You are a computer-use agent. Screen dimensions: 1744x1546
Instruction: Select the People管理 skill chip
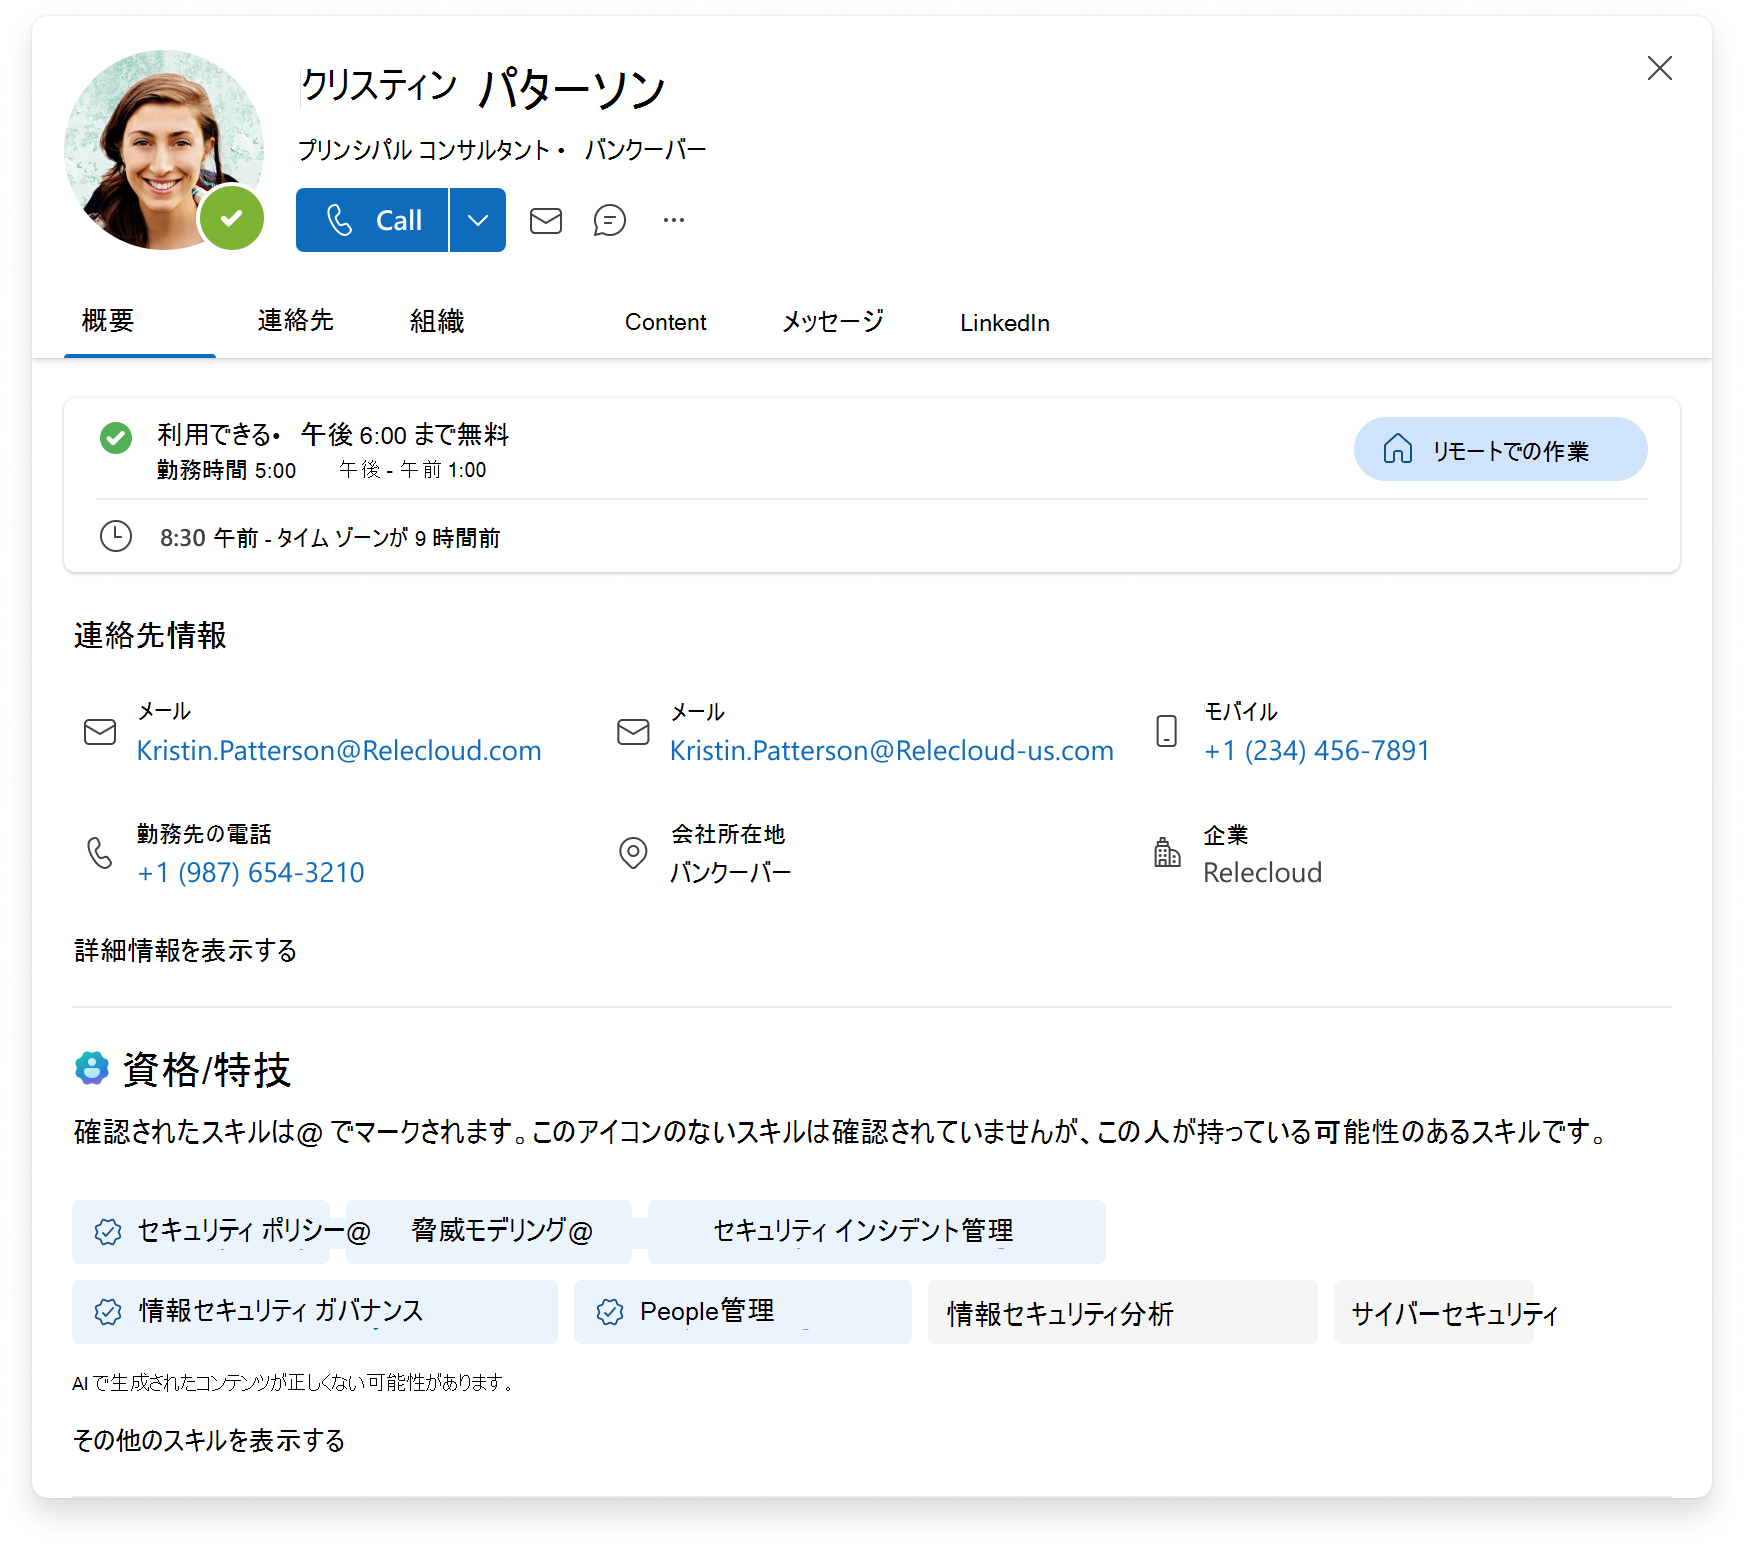pyautogui.click(x=743, y=1311)
